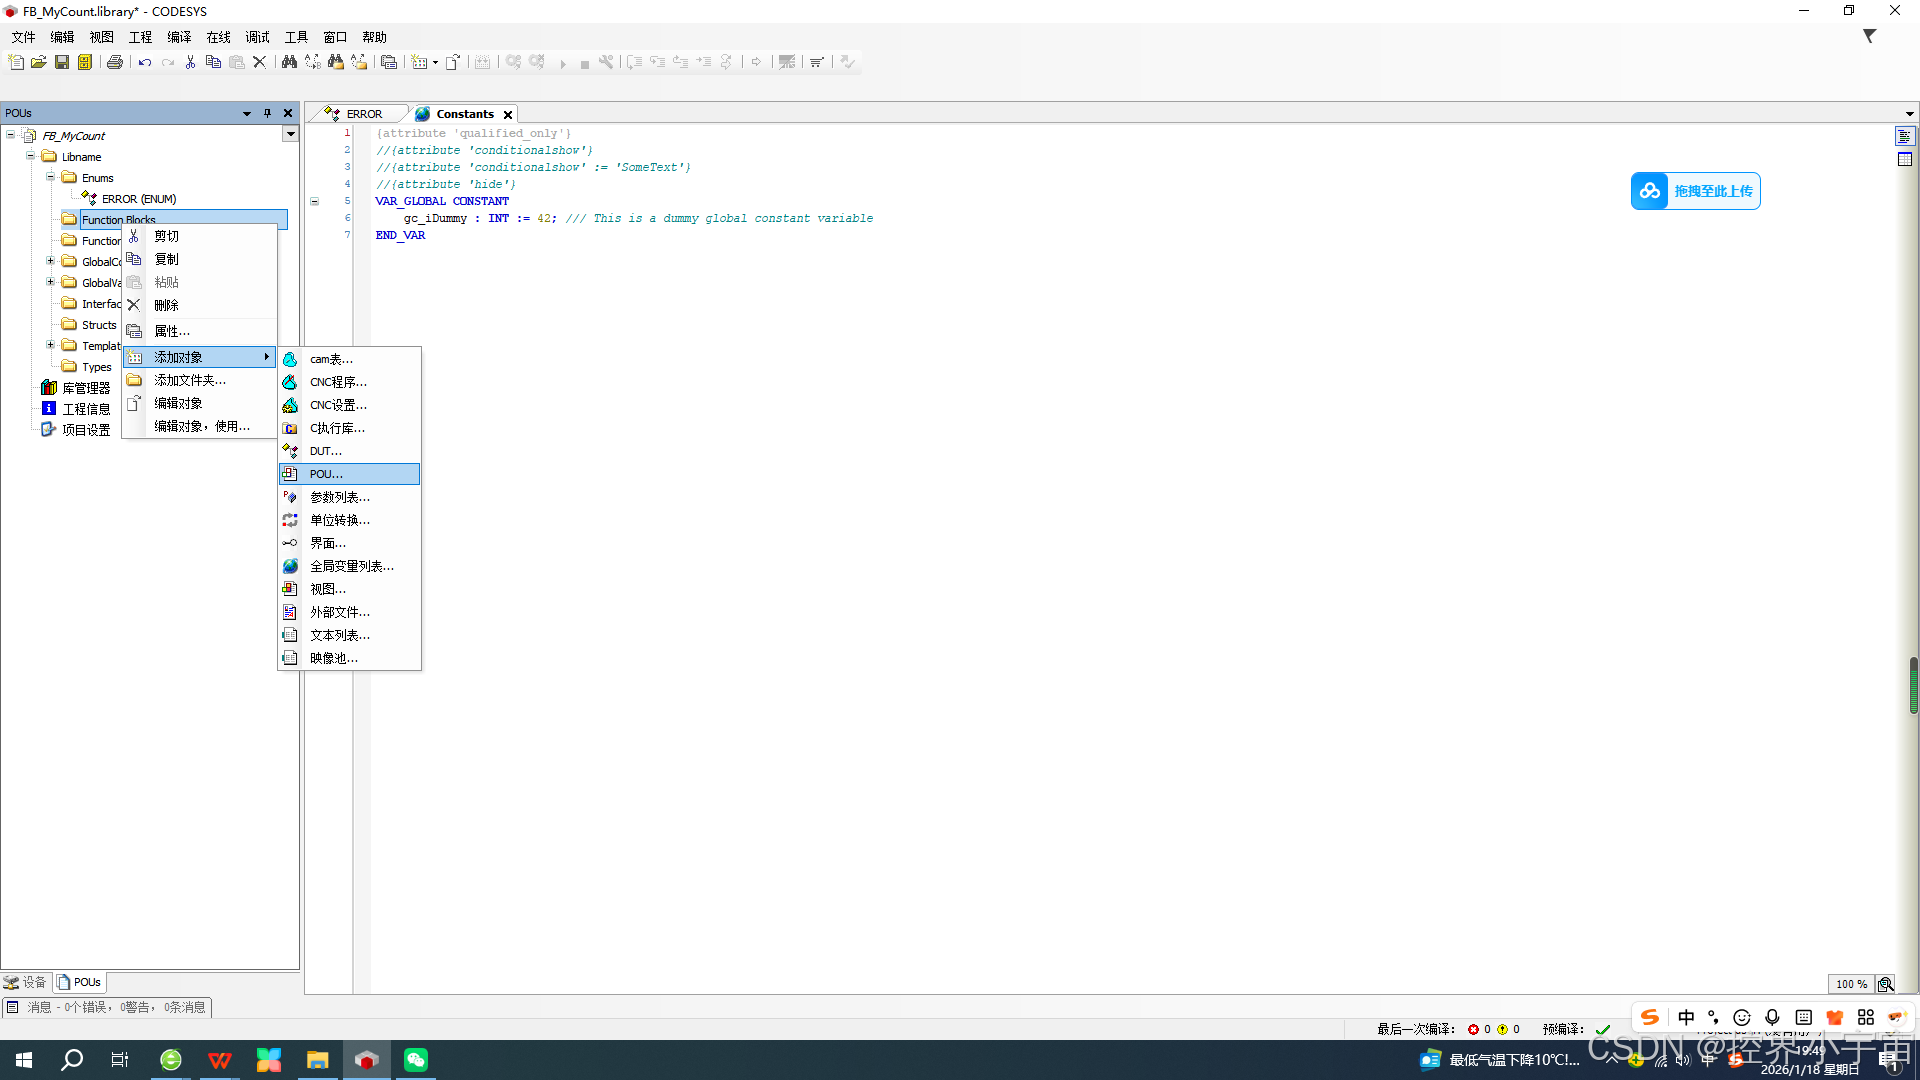Toggle the input method 中 language button
The width and height of the screenshot is (1920, 1080).
click(x=1686, y=1017)
